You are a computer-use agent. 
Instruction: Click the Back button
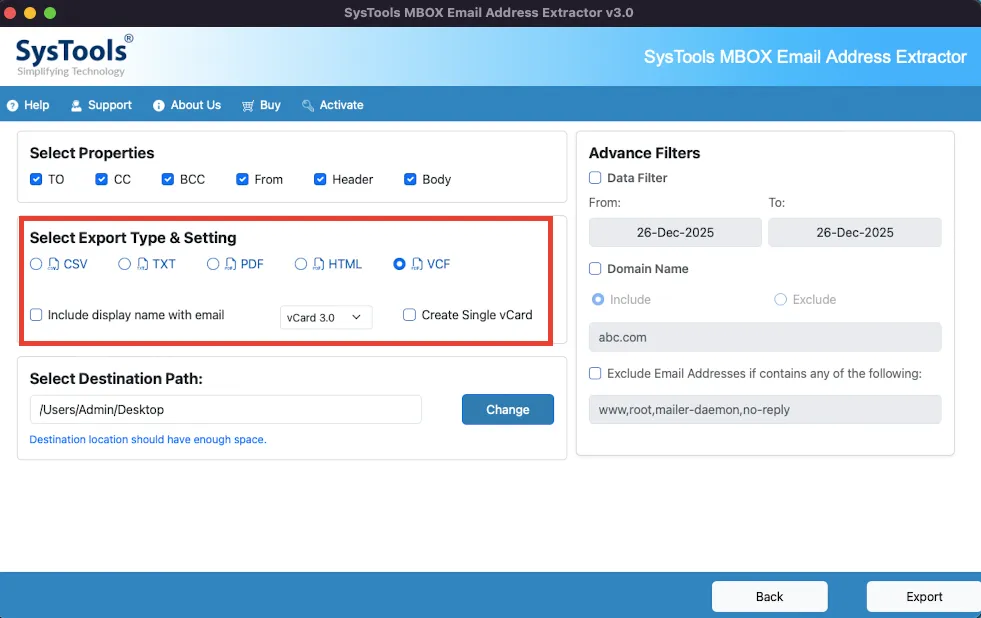point(770,597)
